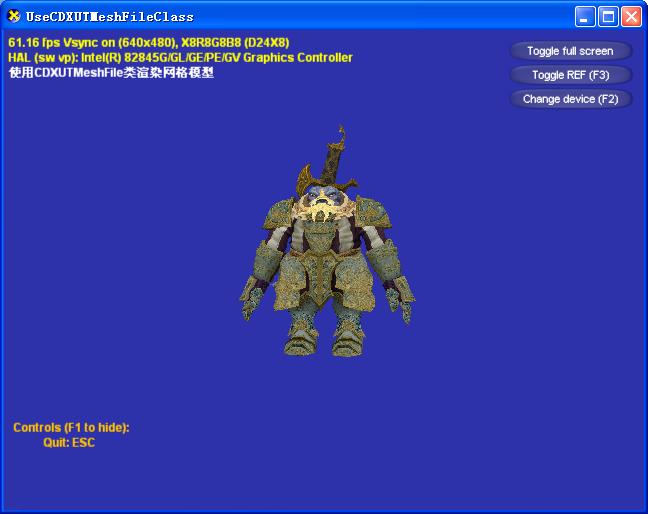Maximize the UseCDXUTMeshFileClass window
Image resolution: width=648 pixels, height=514 pixels.
pyautogui.click(x=608, y=17)
